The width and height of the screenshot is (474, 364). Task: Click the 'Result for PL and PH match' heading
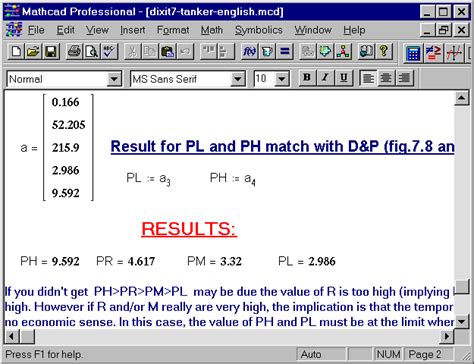pos(282,147)
